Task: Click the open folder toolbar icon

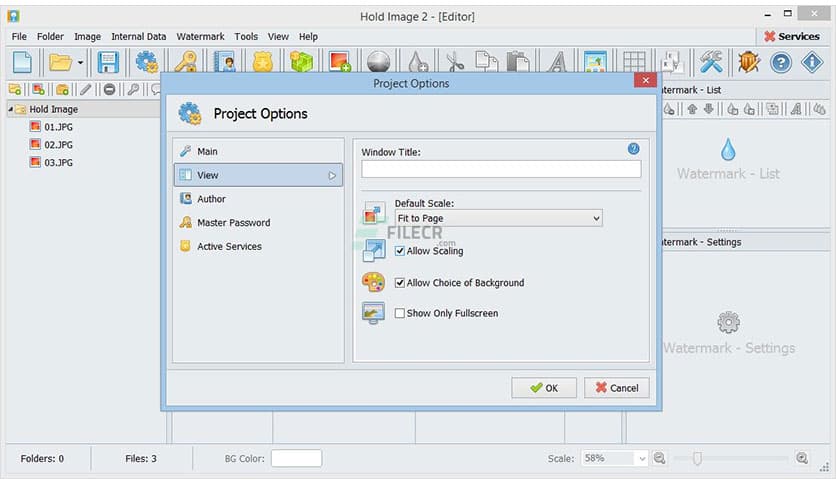Action: (60, 62)
